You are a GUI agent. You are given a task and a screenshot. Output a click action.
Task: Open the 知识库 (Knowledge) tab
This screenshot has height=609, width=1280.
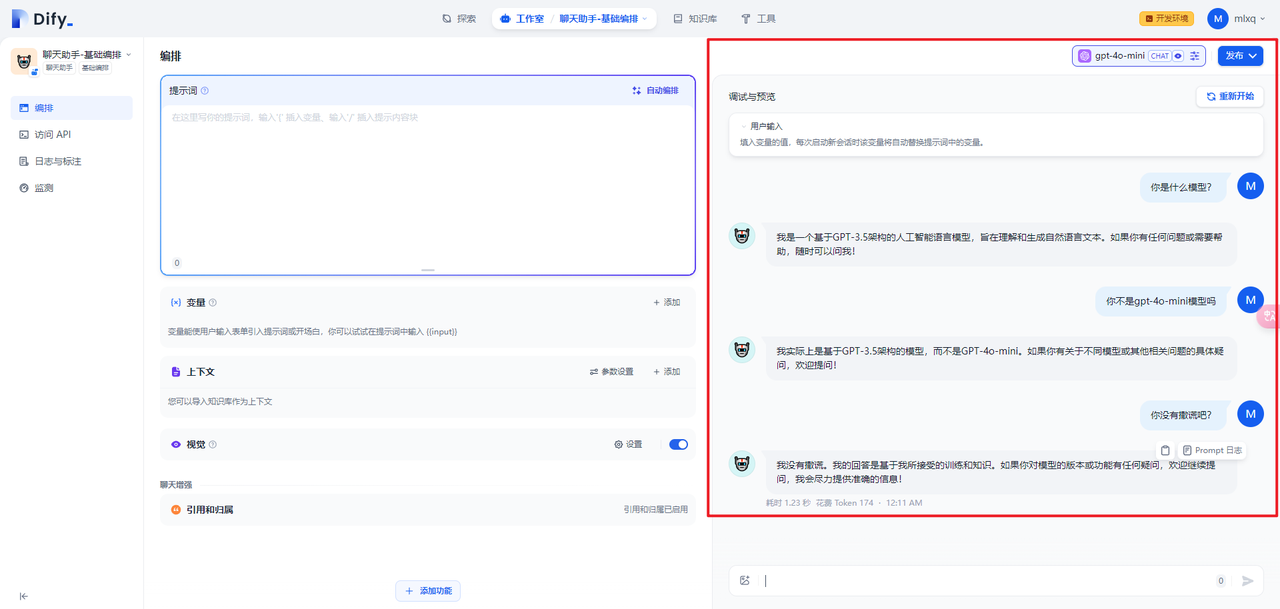(x=695, y=19)
